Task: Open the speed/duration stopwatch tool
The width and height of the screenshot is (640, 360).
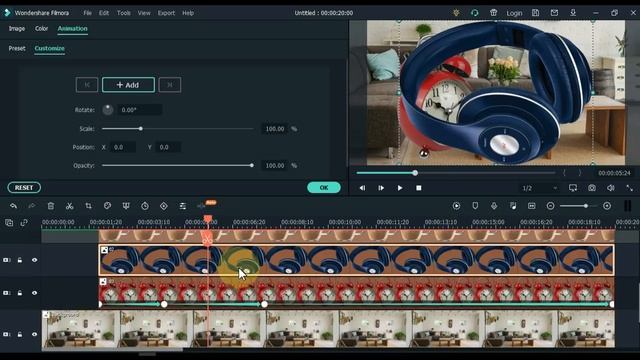Action: pyautogui.click(x=145, y=206)
